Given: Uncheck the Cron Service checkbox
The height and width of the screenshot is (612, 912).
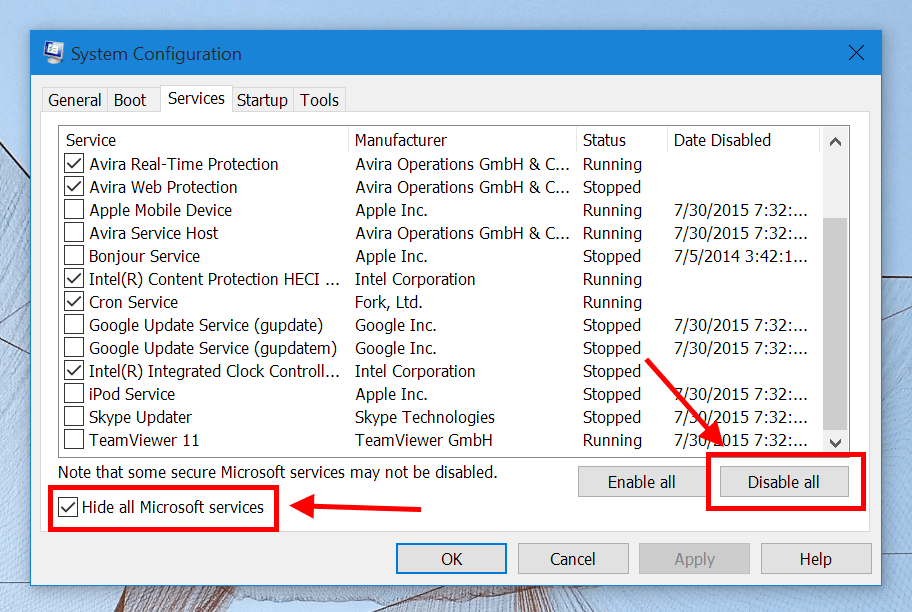Looking at the screenshot, I should point(74,302).
